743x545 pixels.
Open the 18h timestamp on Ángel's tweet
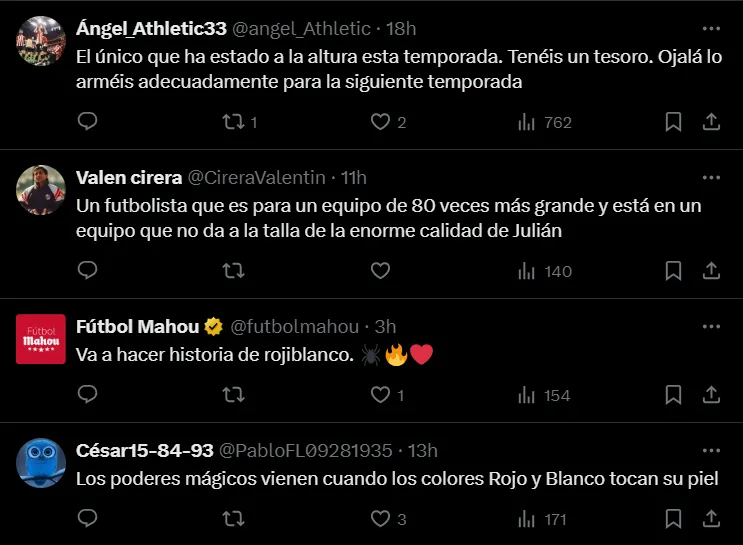(x=400, y=28)
